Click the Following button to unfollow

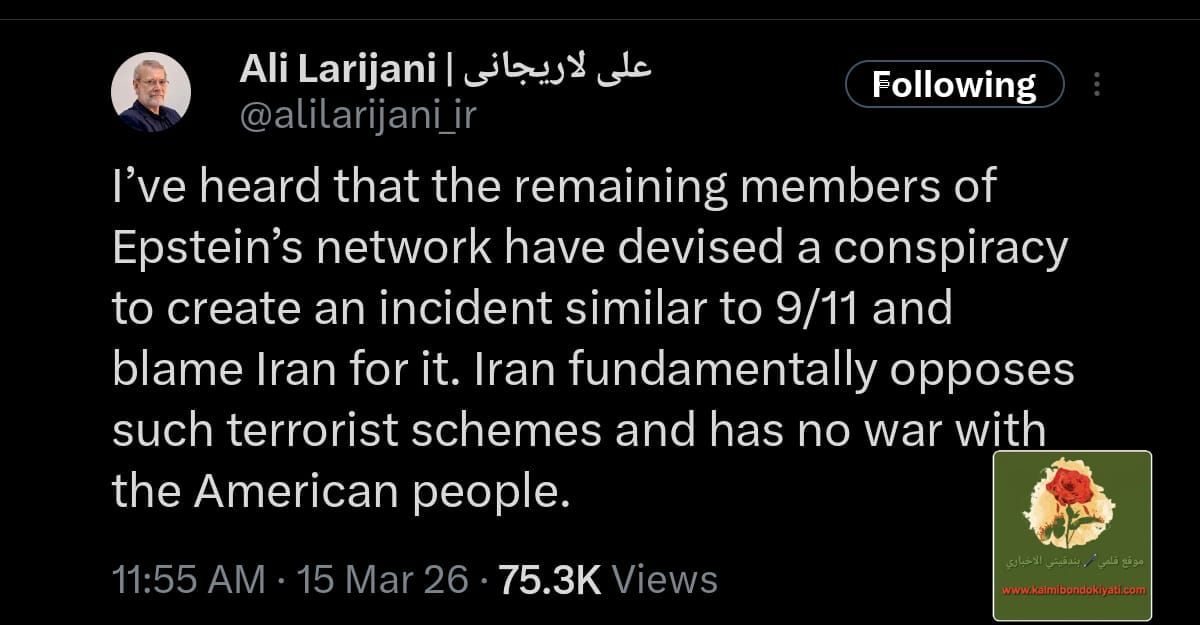click(954, 84)
